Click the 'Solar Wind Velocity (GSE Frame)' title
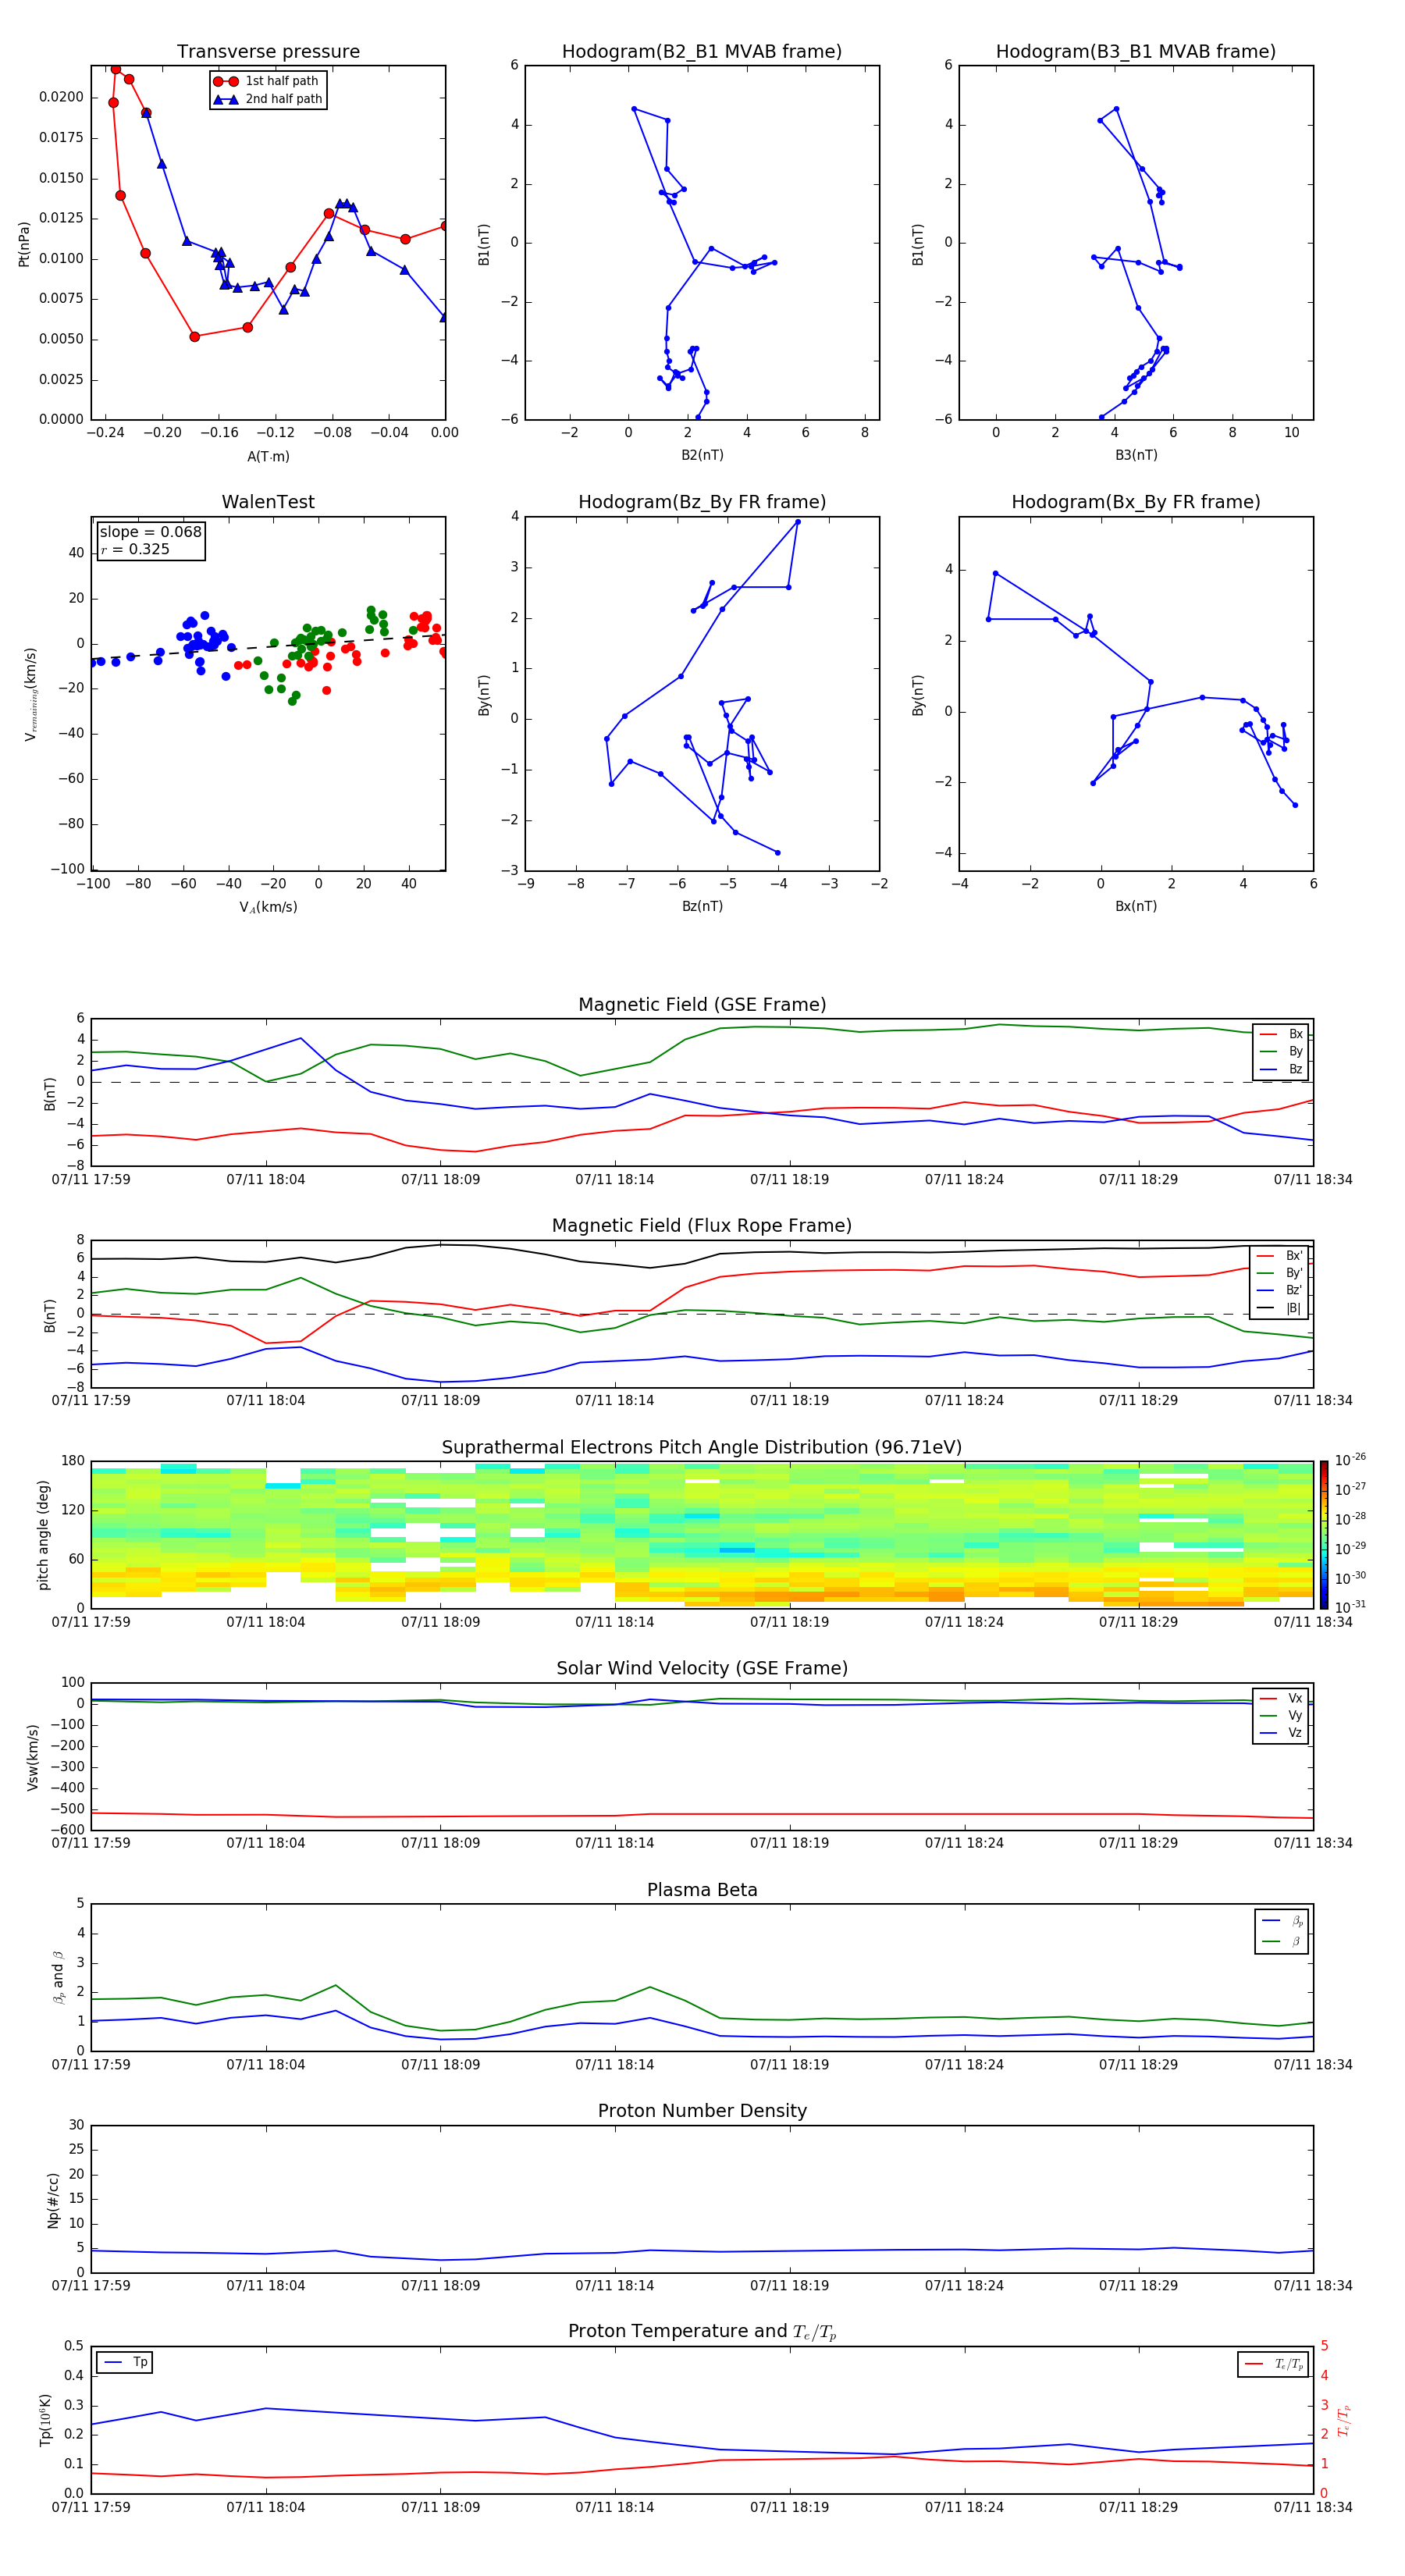The width and height of the screenshot is (1405, 2576). click(702, 1668)
